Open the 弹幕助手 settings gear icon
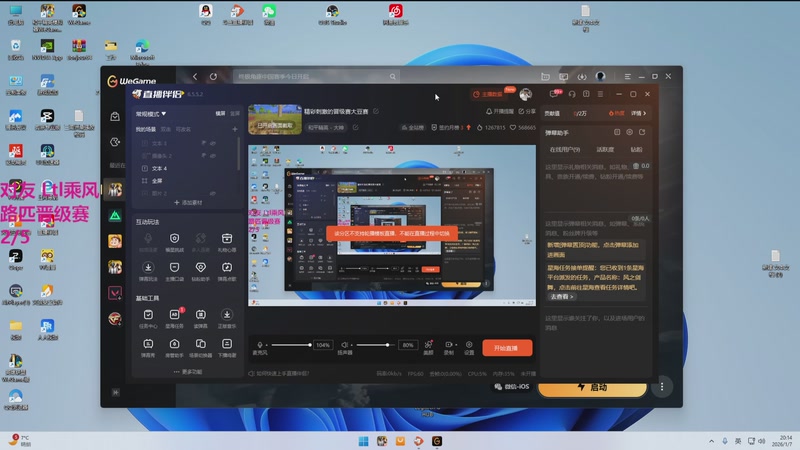800x450 pixels. 630,132
